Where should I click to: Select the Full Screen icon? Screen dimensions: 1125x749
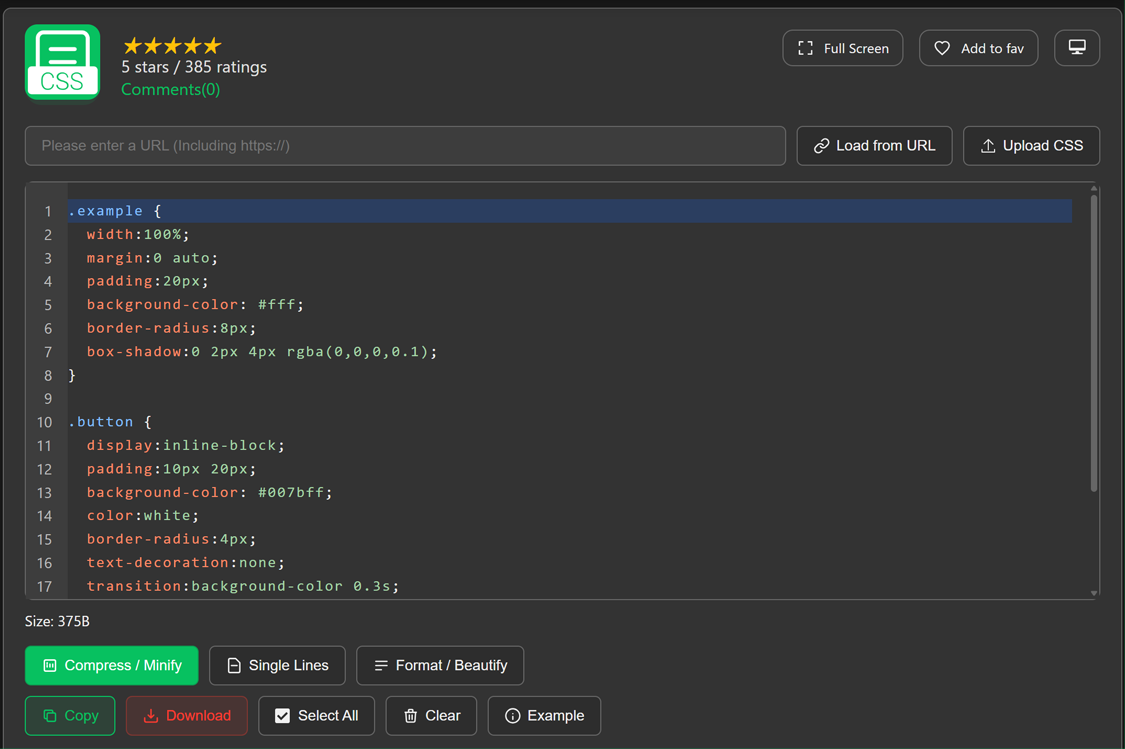pyautogui.click(x=804, y=47)
